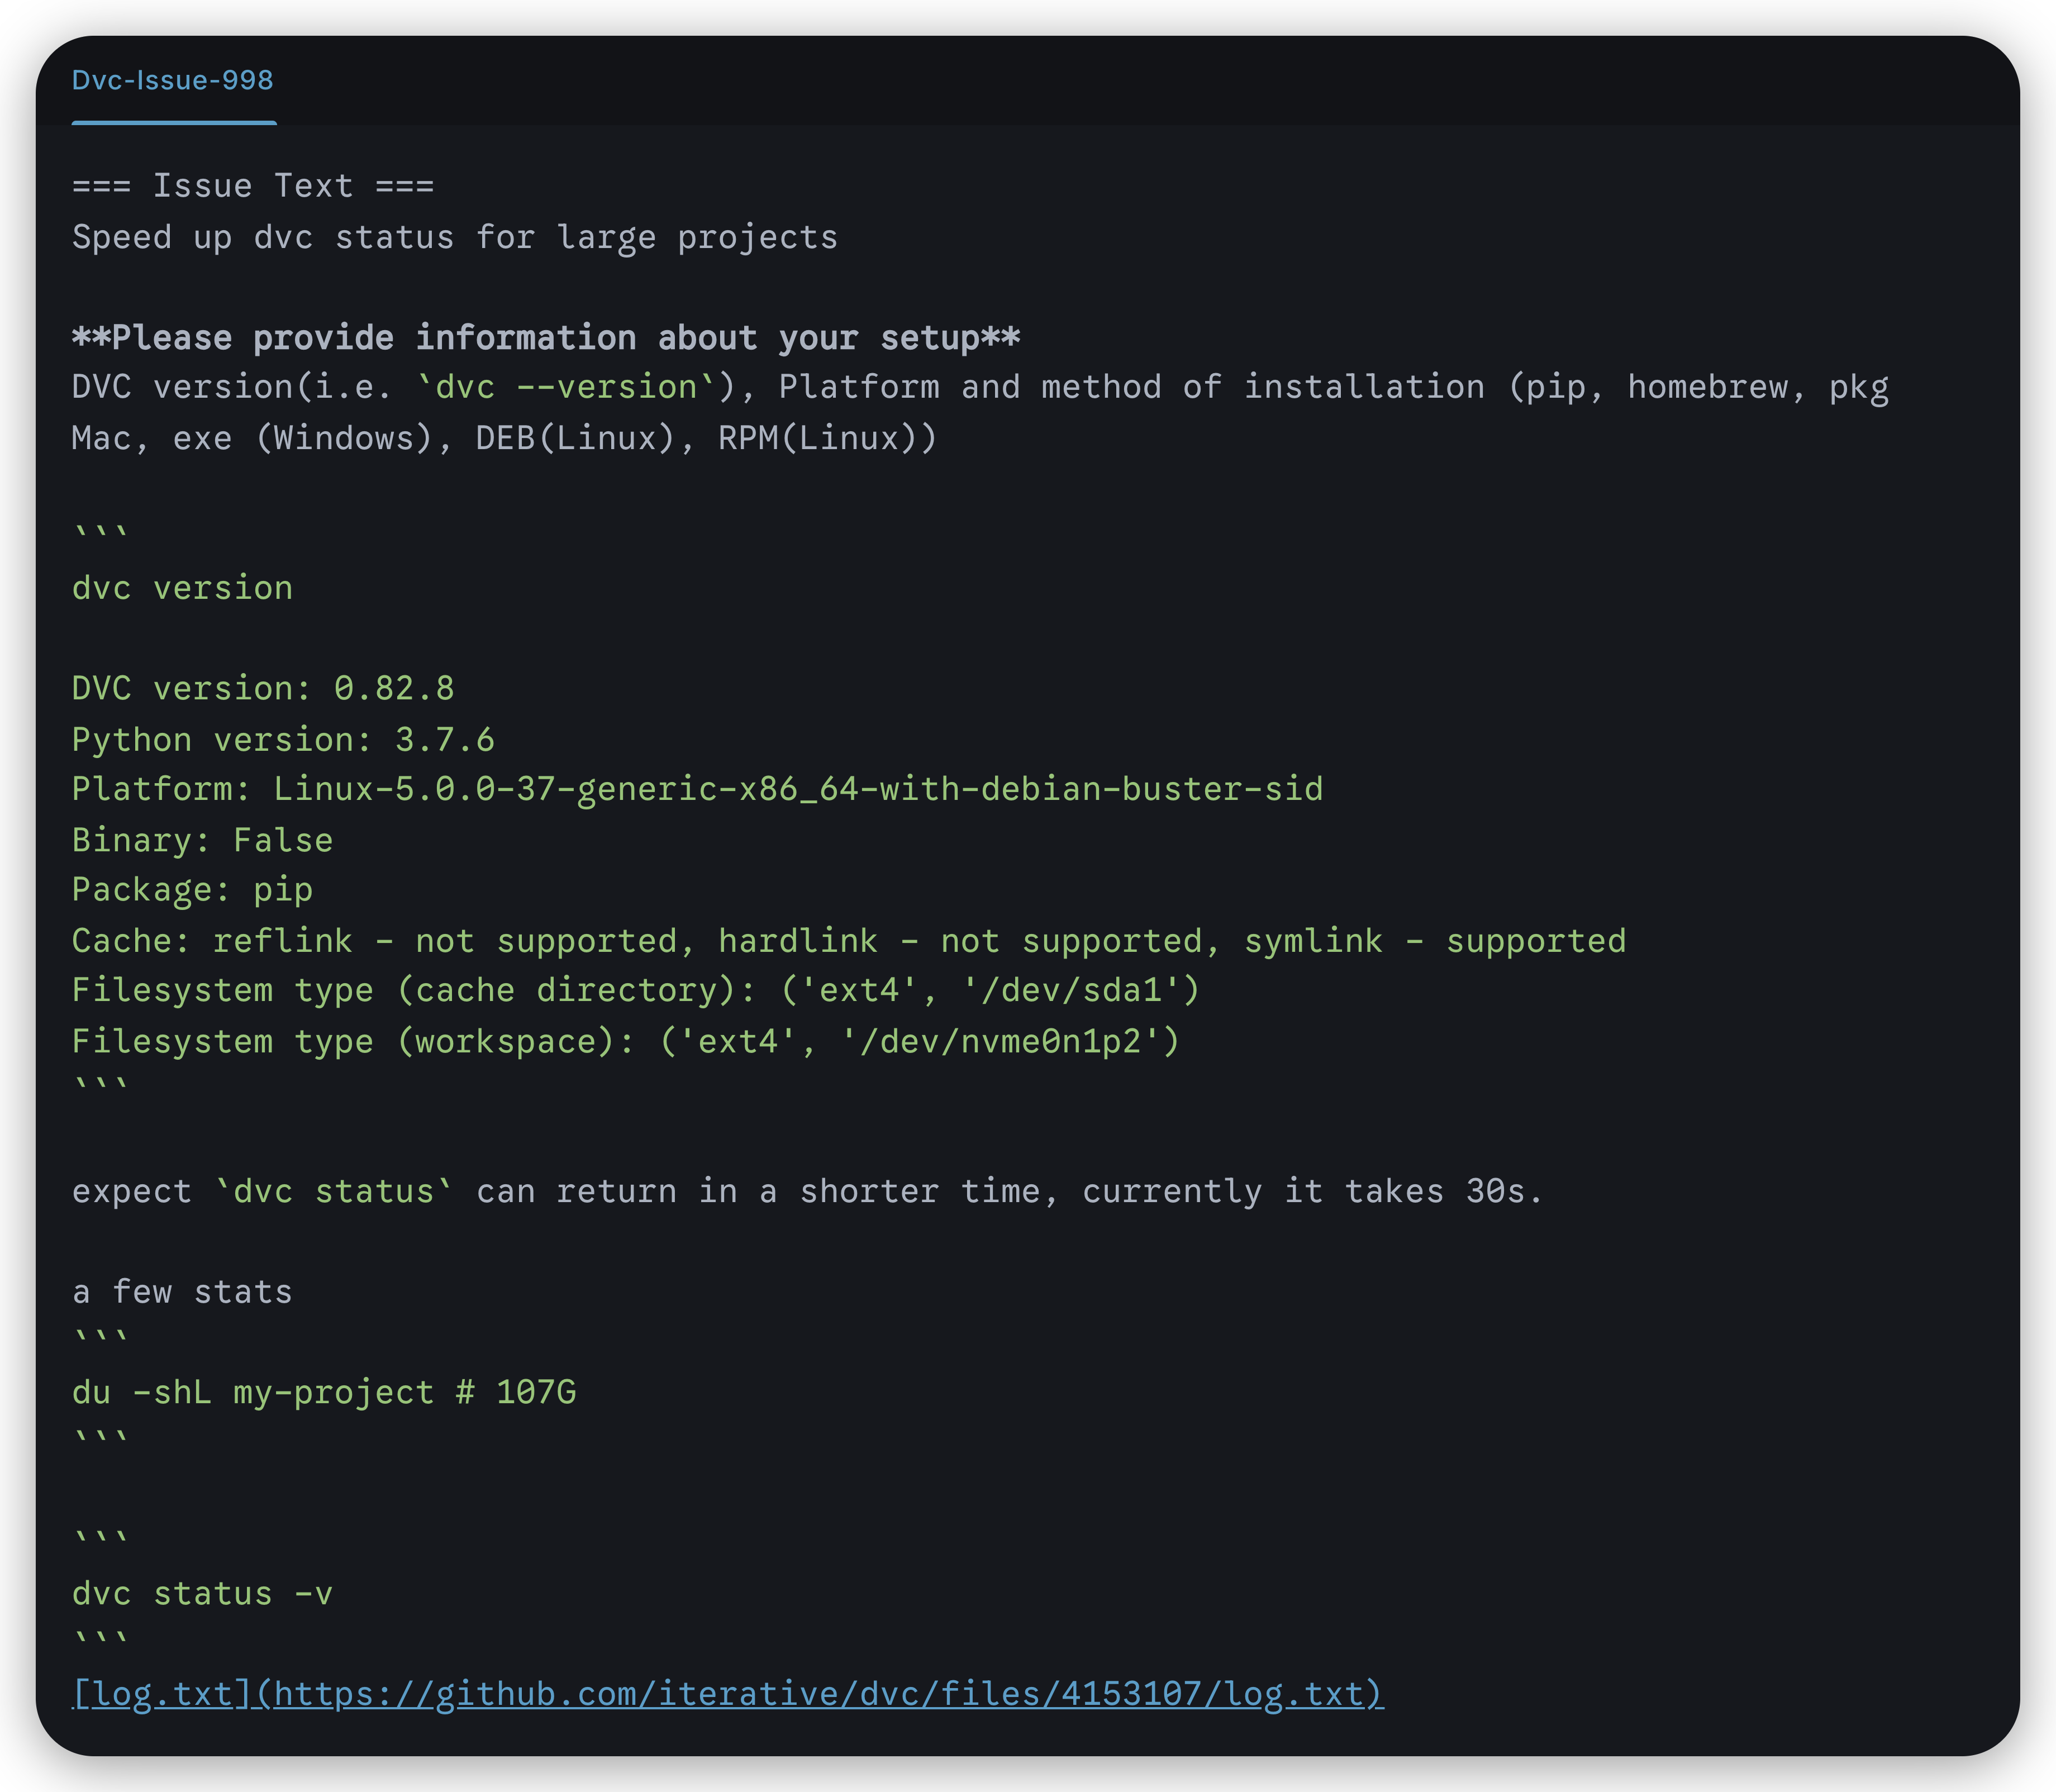This screenshot has height=1792, width=2056.
Task: Click the workspace filesystem type line
Action: [x=625, y=1041]
